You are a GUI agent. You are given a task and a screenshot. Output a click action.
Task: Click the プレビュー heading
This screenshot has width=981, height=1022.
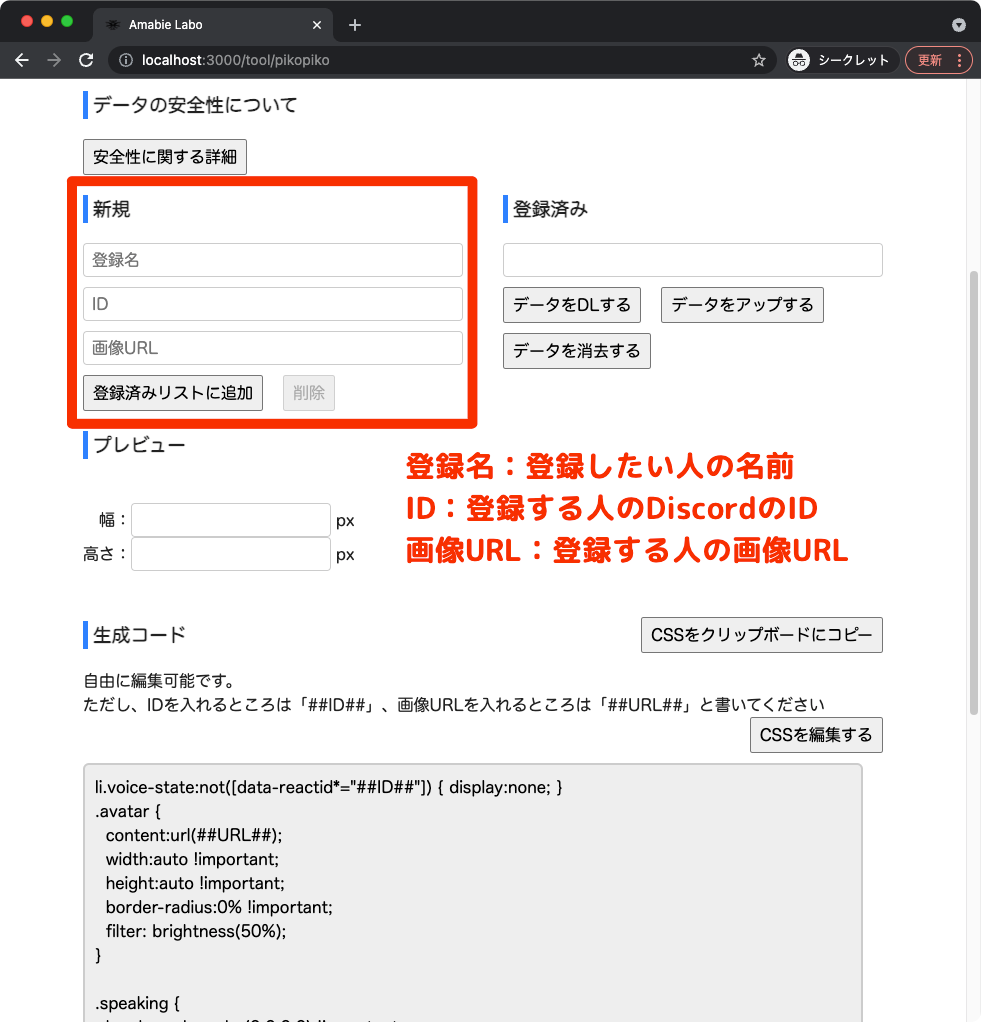(x=139, y=445)
